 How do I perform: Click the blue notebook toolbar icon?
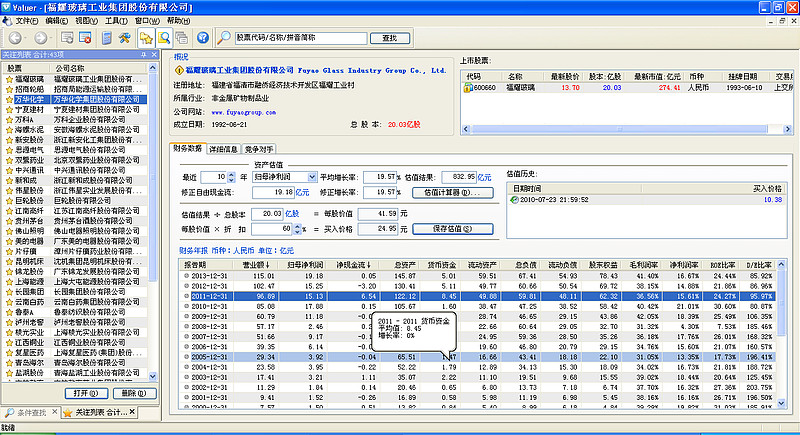point(107,38)
